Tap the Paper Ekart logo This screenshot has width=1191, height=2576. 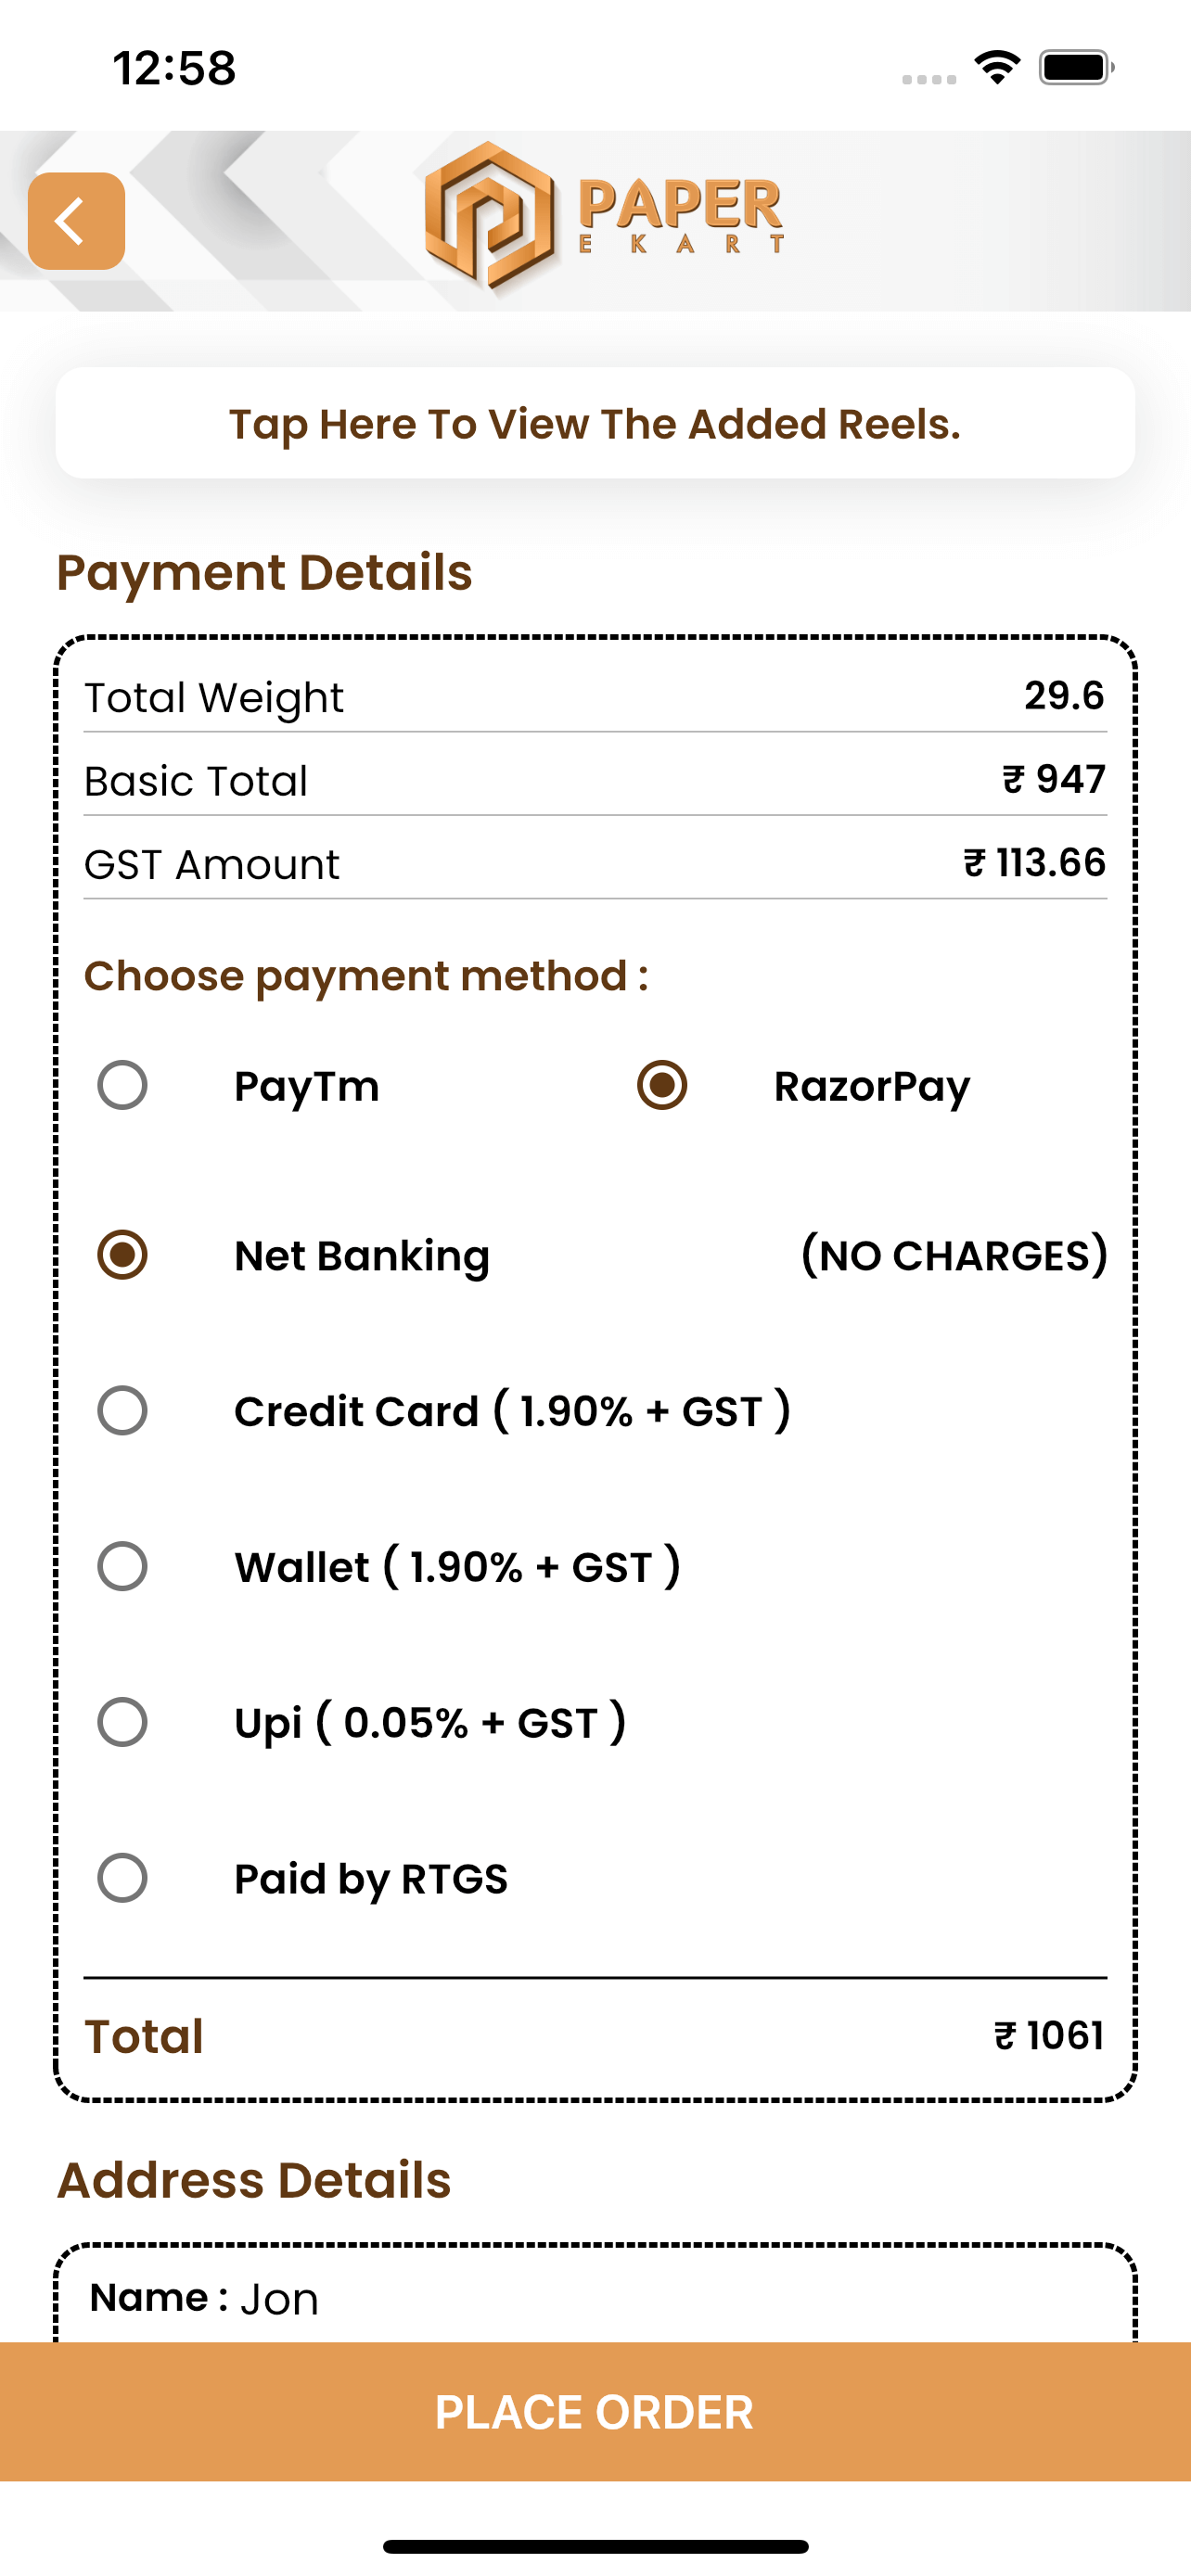(x=603, y=216)
